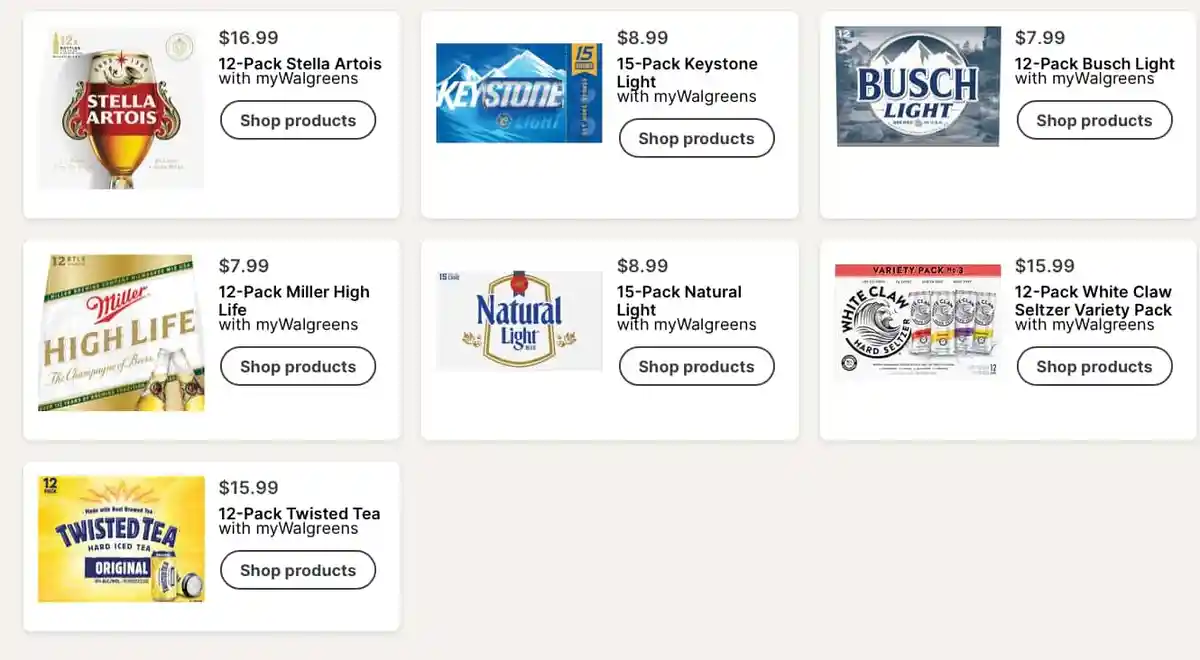Shop products for 12-Pack Busch Light
The height and width of the screenshot is (660, 1200).
coord(1094,120)
